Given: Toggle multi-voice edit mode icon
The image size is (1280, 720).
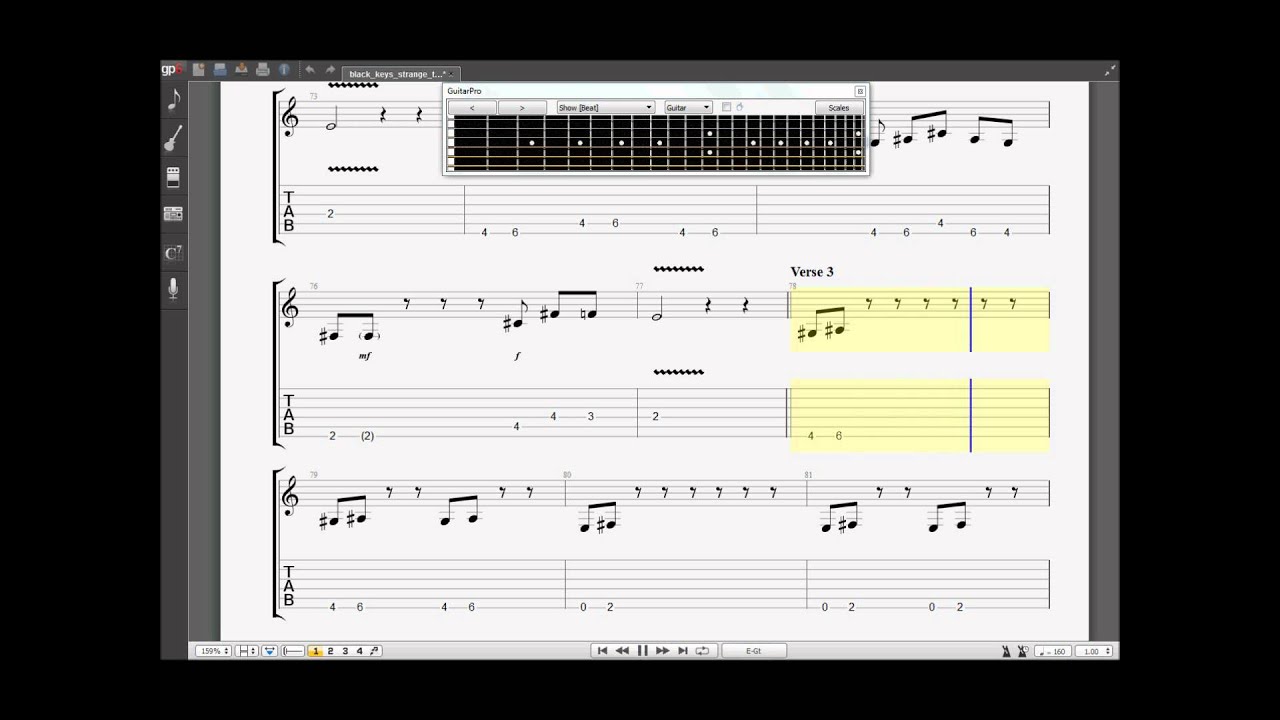Looking at the screenshot, I should pos(375,651).
